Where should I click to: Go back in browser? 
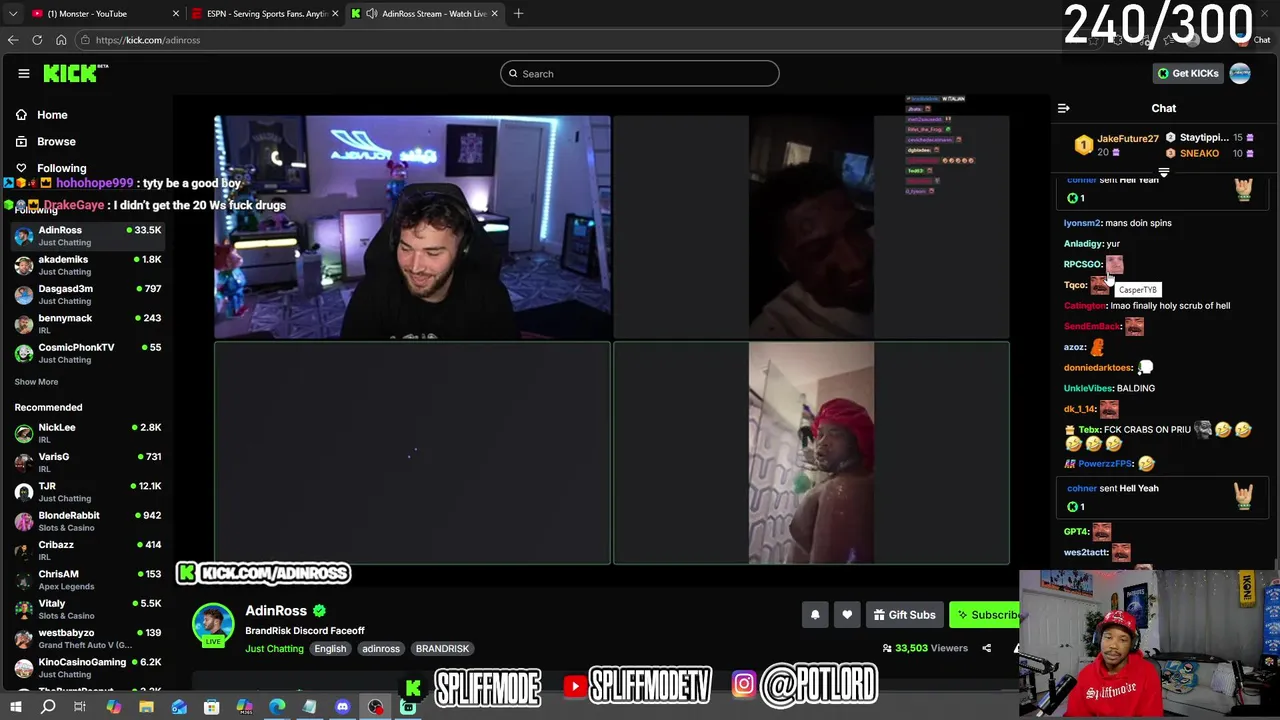(13, 40)
